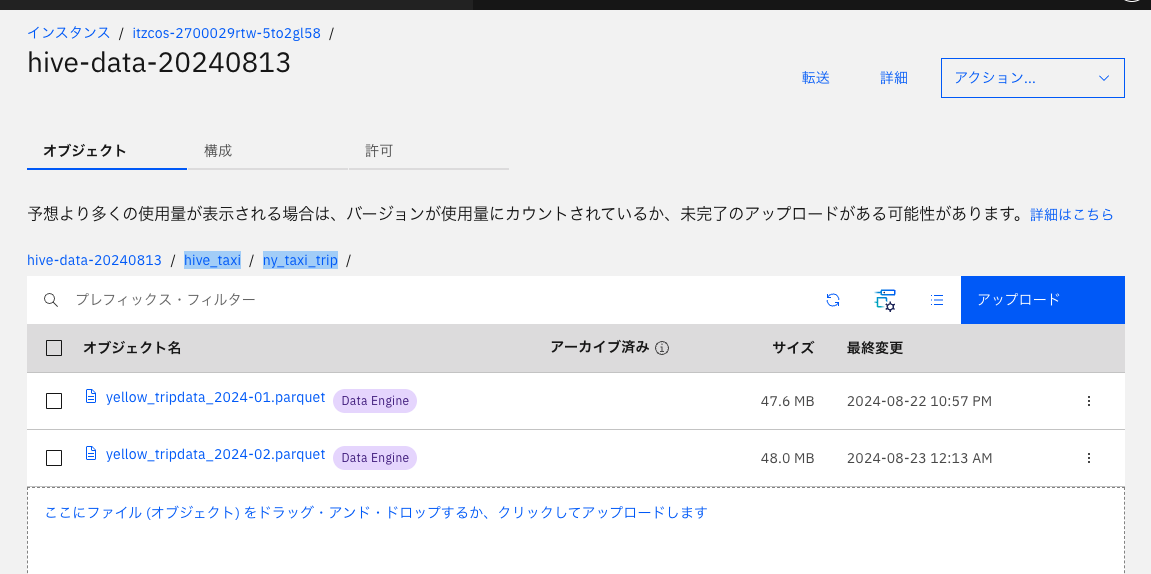Viewport: 1151px width, 574px height.
Task: Follow the 詳細はこちら link
Action: [x=1072, y=214]
